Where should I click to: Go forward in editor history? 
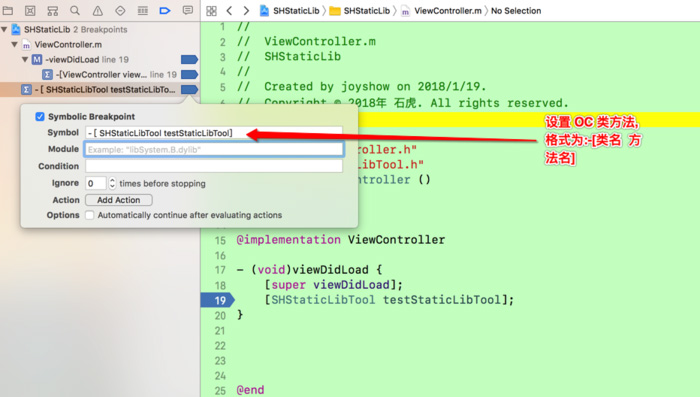tap(246, 11)
